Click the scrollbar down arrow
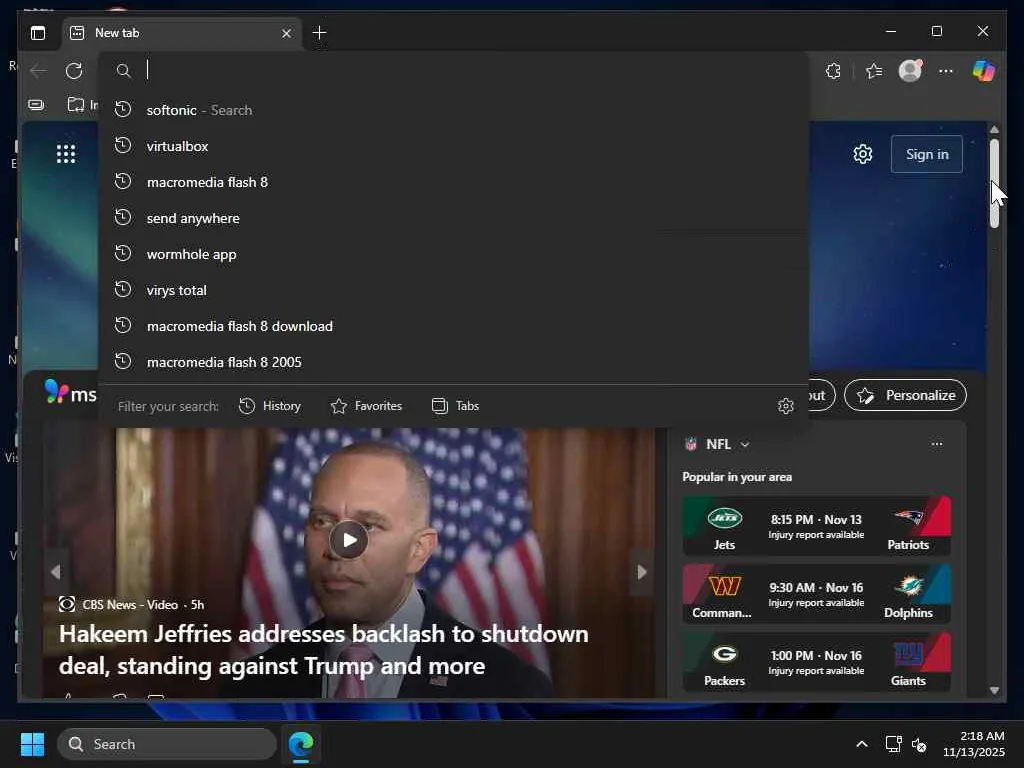This screenshot has height=768, width=1024. click(x=994, y=690)
